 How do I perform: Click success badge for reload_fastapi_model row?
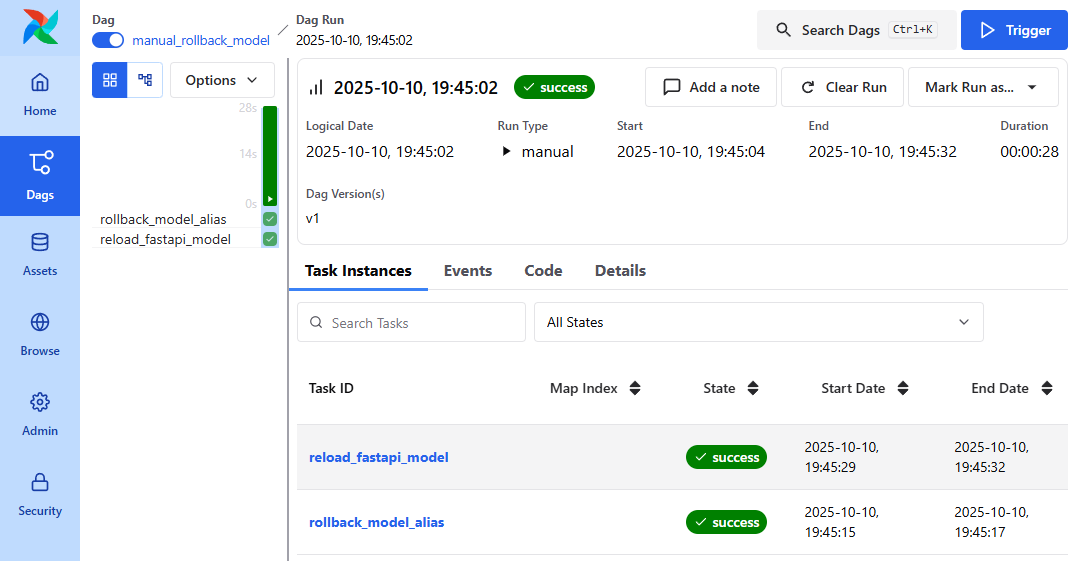(x=726, y=457)
